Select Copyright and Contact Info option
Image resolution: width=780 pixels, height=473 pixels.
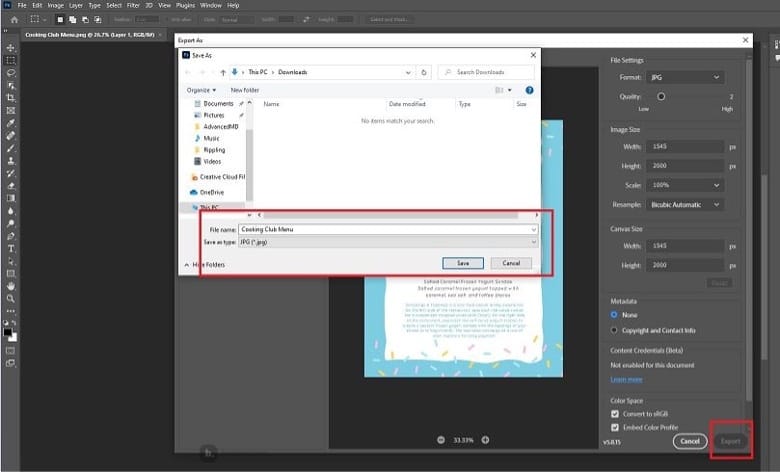(614, 329)
